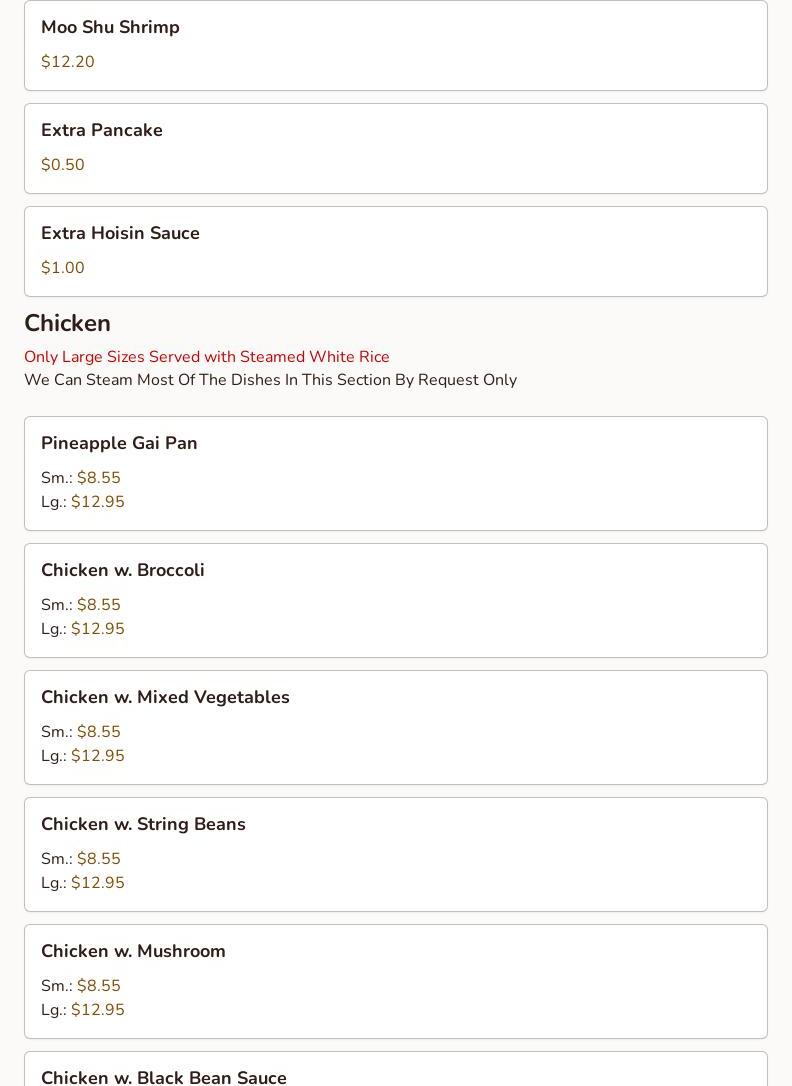Open the Chicken w. Mushroom item
792x1086 pixels.
[x=133, y=951]
